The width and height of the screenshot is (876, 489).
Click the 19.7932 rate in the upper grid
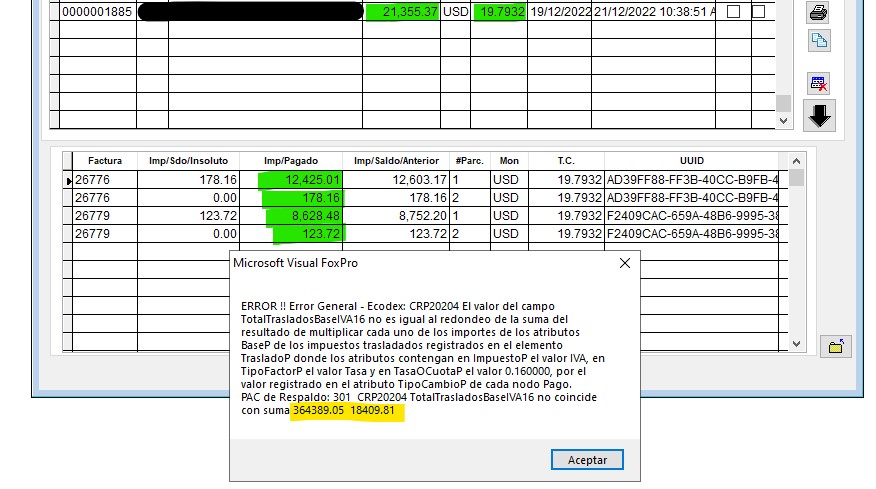click(499, 12)
